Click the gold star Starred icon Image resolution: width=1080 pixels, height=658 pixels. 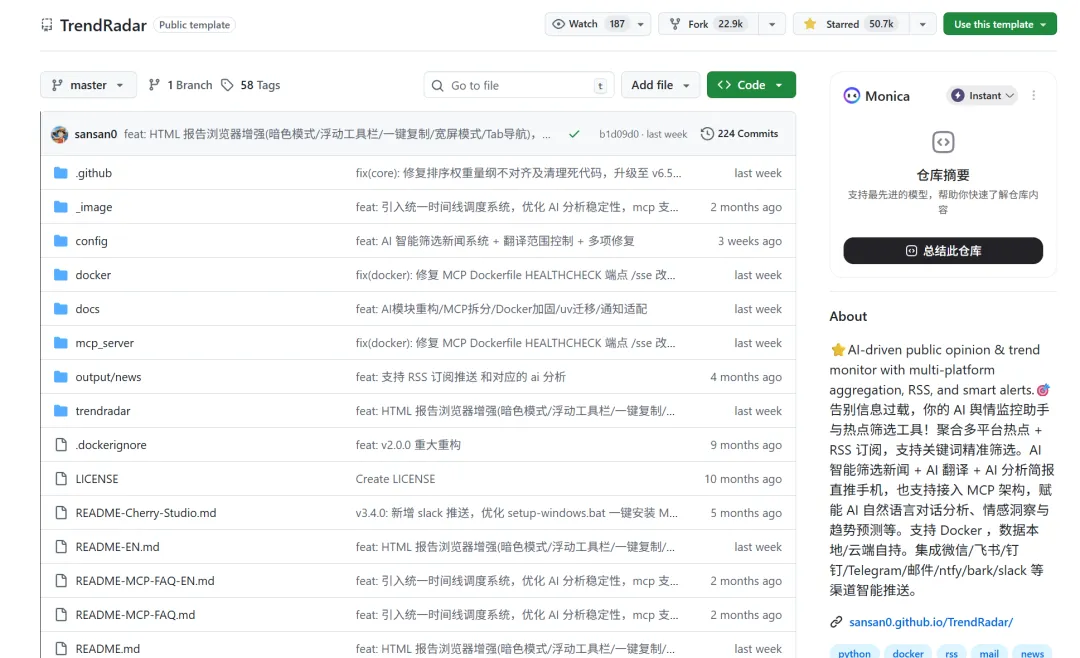click(x=810, y=24)
